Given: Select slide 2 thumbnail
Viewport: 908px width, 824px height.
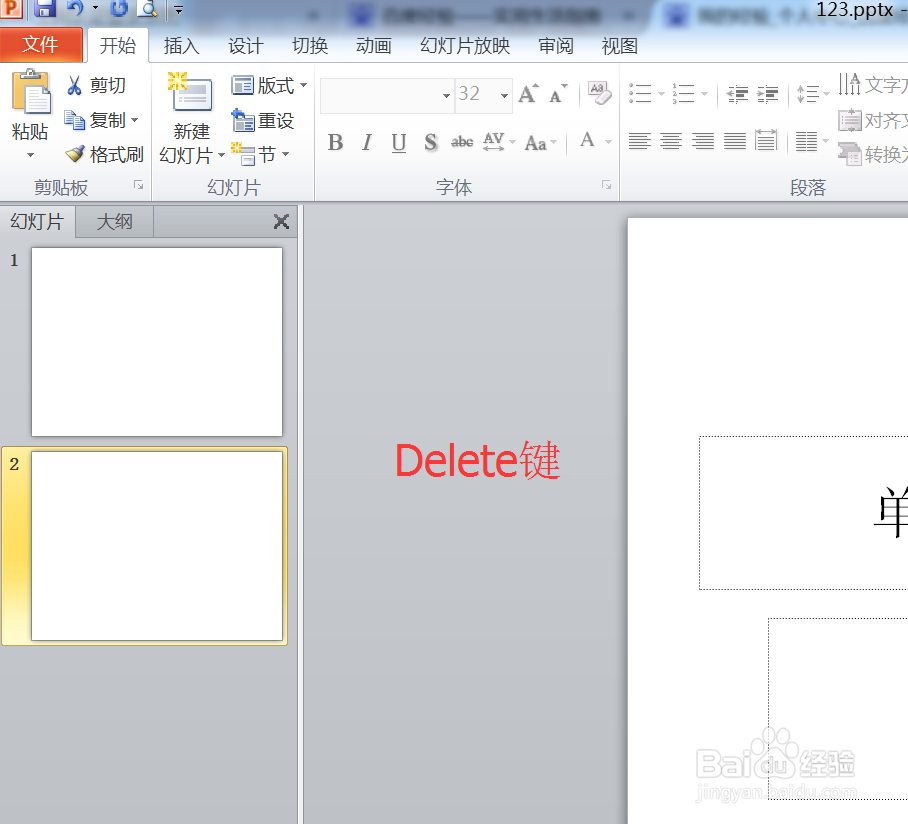Looking at the screenshot, I should tap(157, 546).
